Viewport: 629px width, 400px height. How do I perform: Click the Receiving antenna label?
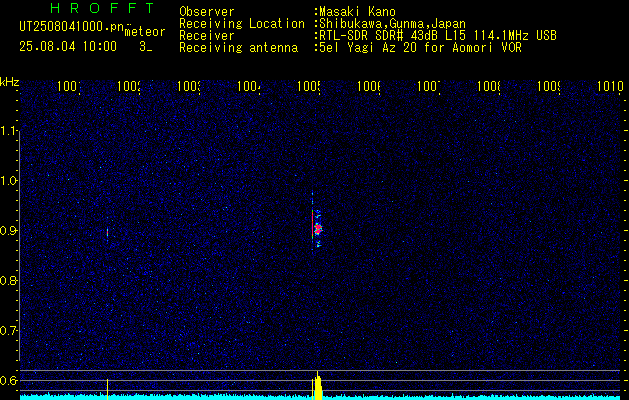click(x=238, y=48)
